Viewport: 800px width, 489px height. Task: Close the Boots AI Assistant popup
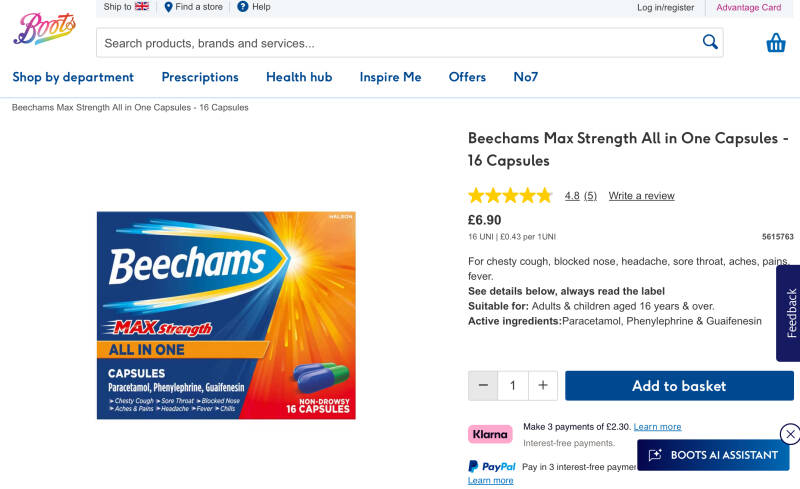[x=790, y=434]
